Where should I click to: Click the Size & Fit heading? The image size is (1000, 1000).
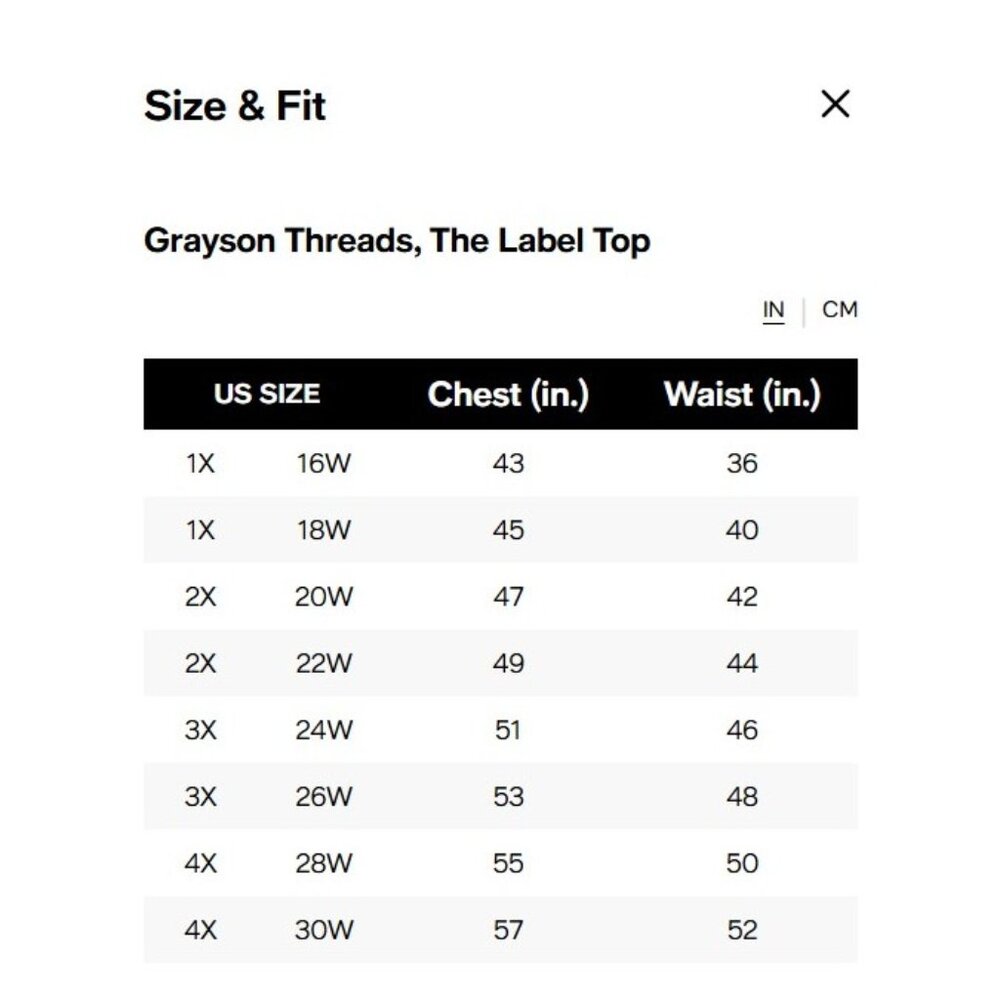pos(235,106)
